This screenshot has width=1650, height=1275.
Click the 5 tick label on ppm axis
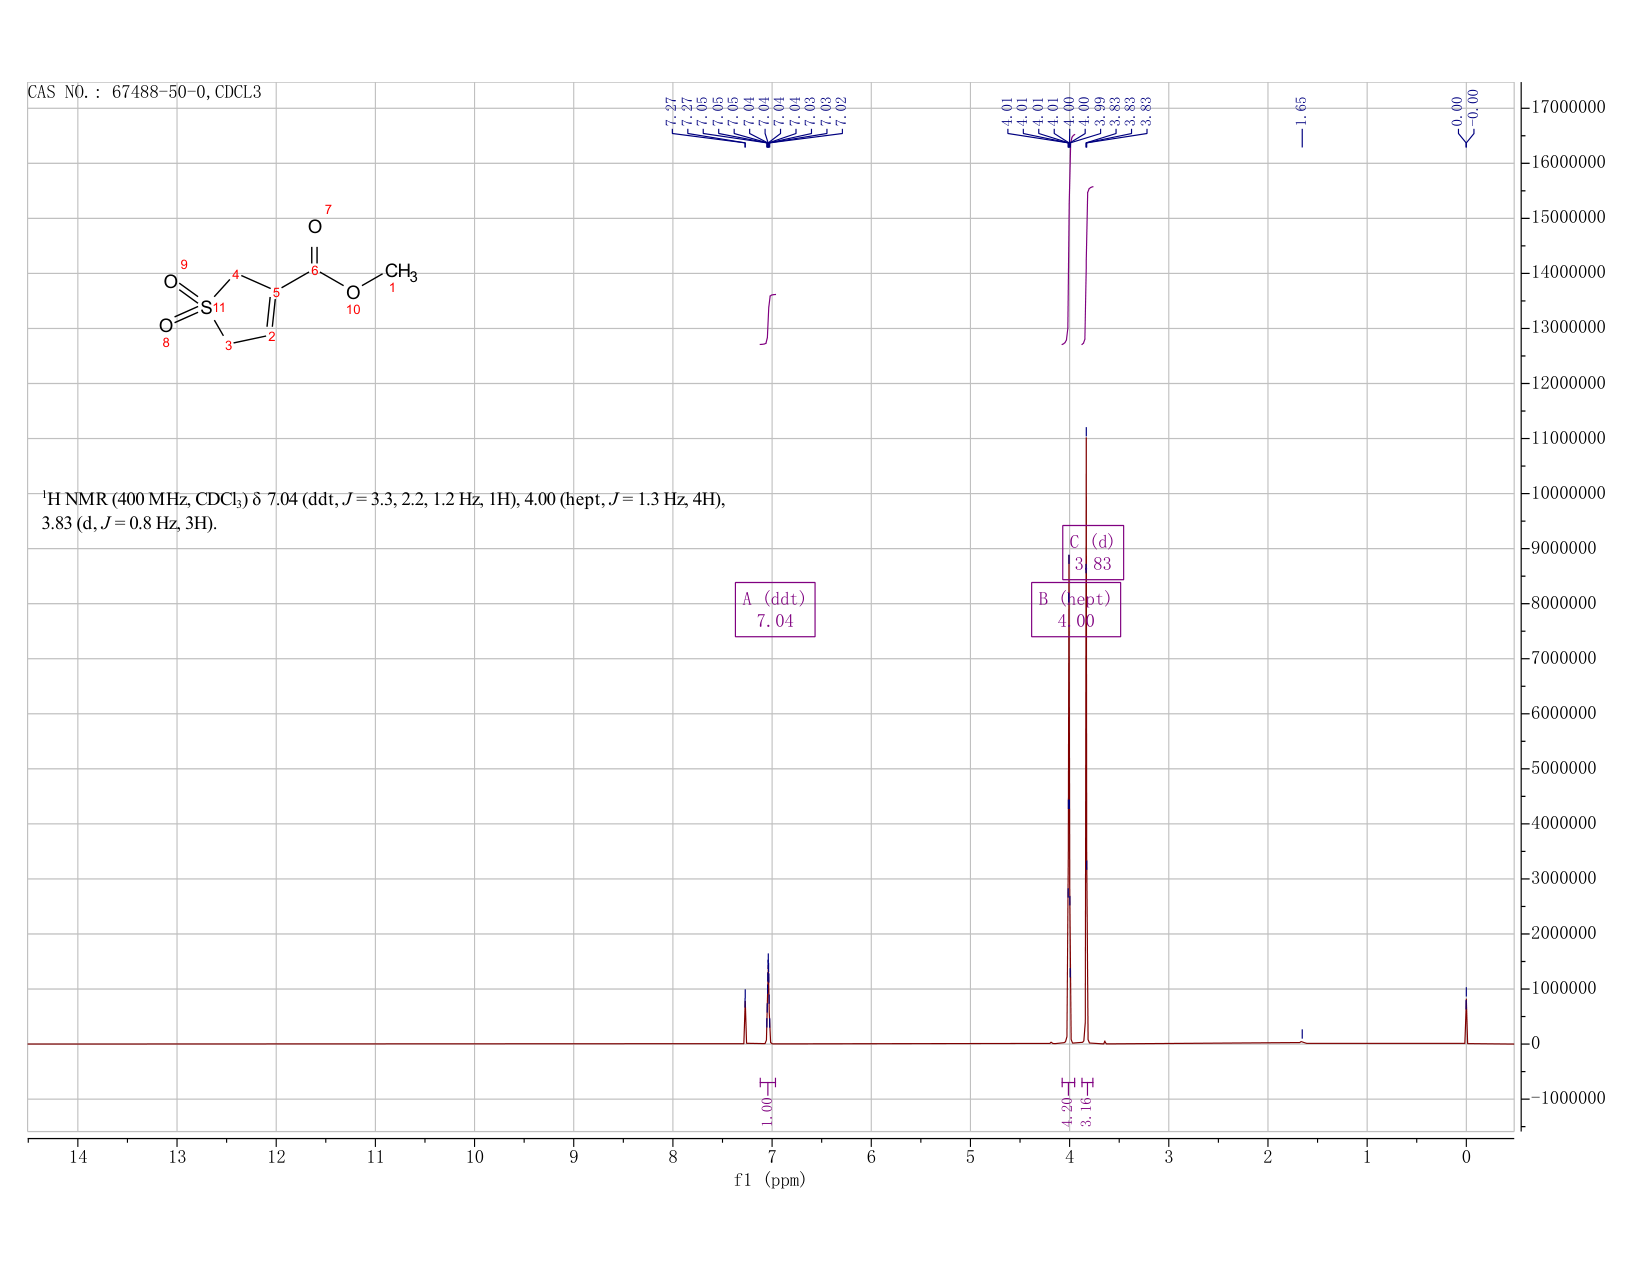pos(971,1157)
